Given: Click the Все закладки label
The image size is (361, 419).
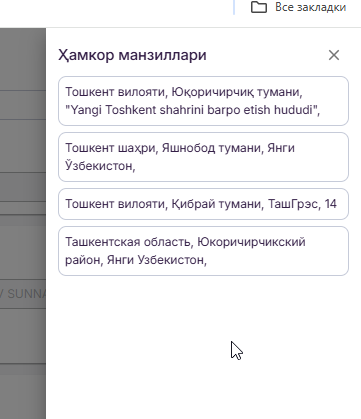Looking at the screenshot, I should click(311, 7).
